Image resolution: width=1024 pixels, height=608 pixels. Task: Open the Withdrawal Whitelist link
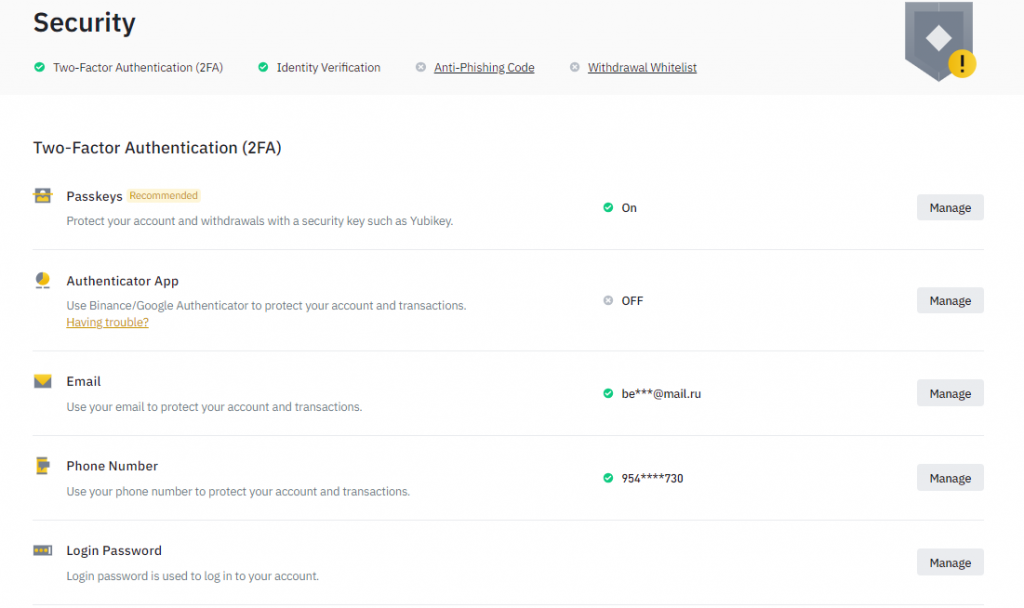tap(642, 68)
